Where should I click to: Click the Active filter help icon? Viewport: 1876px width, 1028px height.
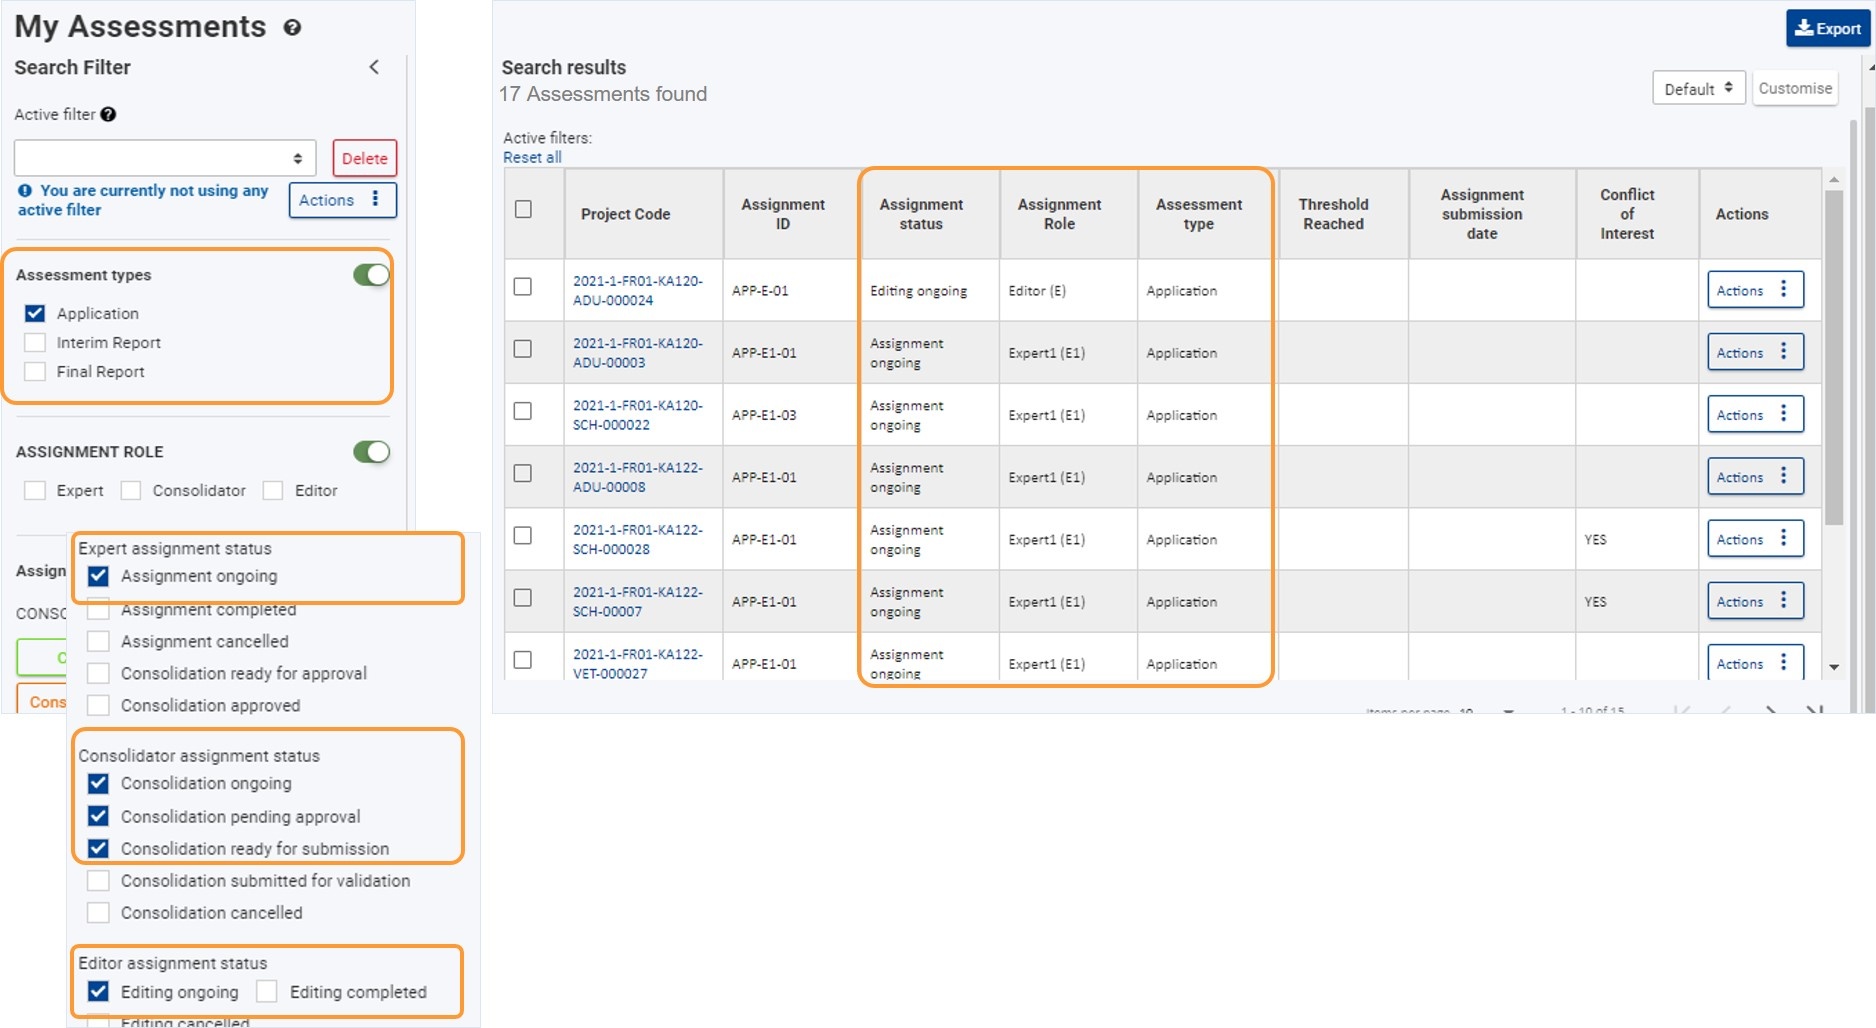(108, 115)
